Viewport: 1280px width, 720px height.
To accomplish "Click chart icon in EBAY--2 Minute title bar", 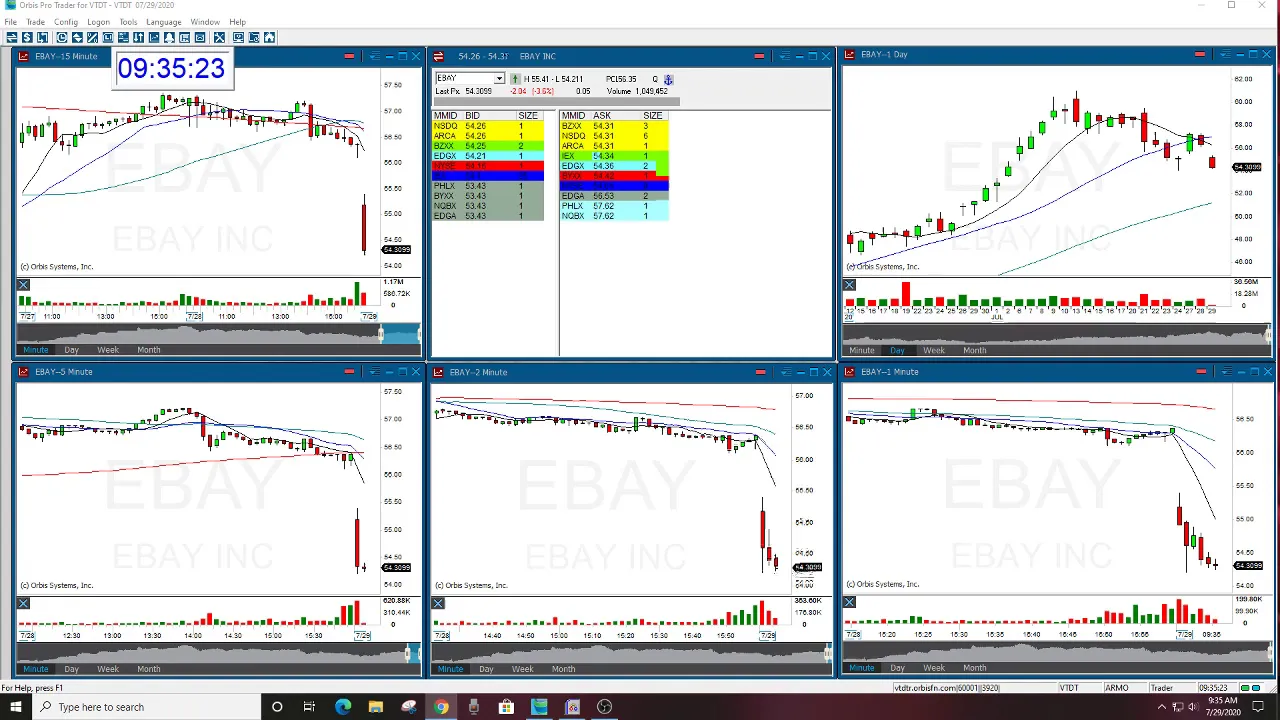I will tap(438, 372).
